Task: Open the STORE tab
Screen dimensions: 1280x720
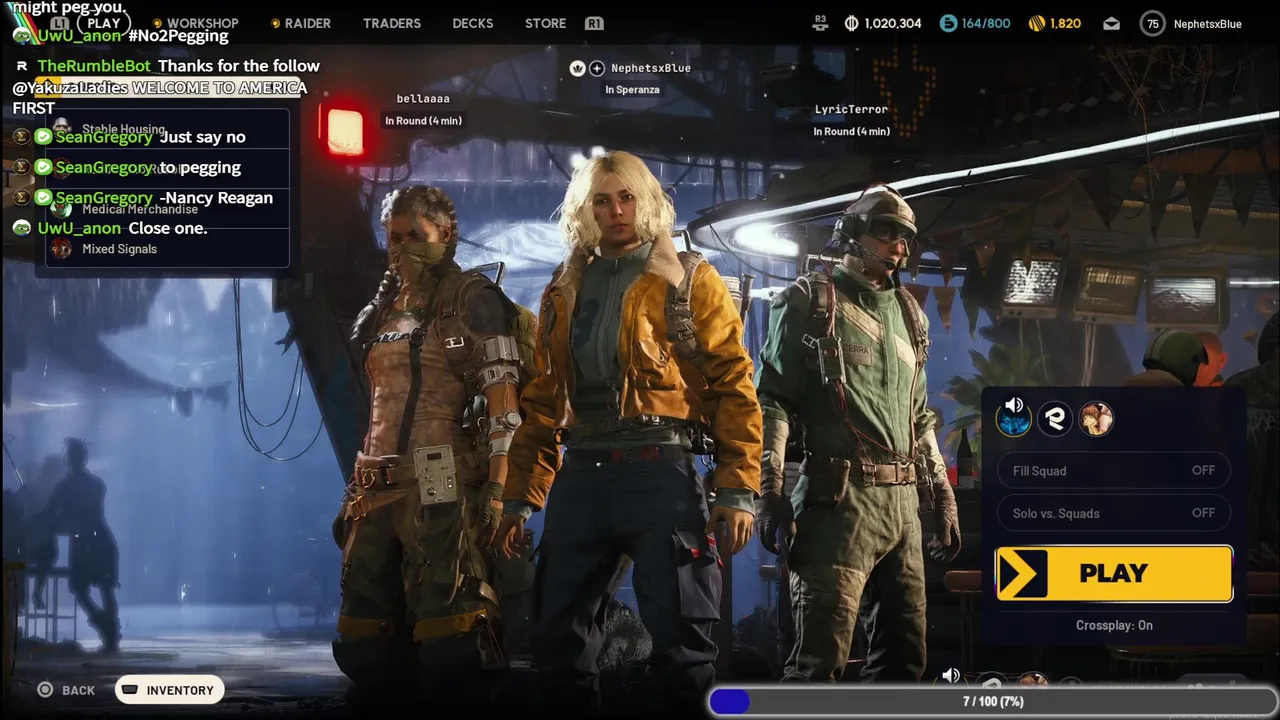Action: click(545, 23)
